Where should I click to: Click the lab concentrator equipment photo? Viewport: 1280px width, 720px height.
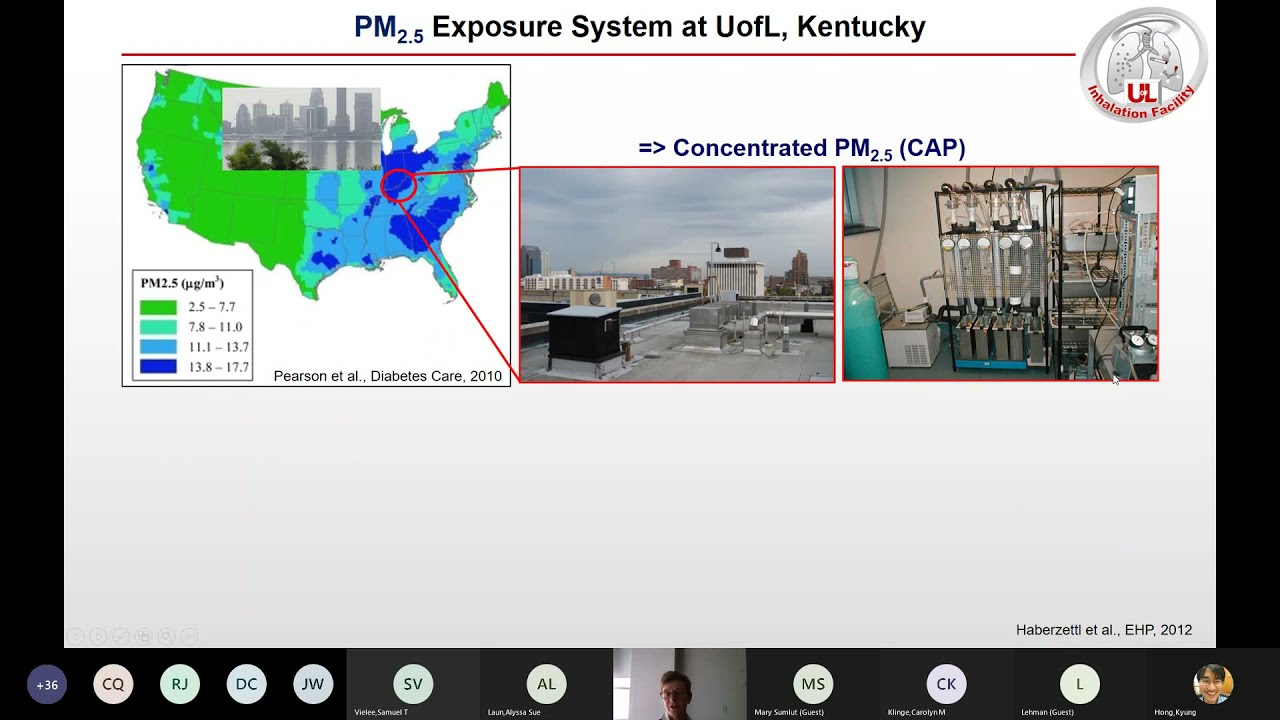click(1000, 274)
